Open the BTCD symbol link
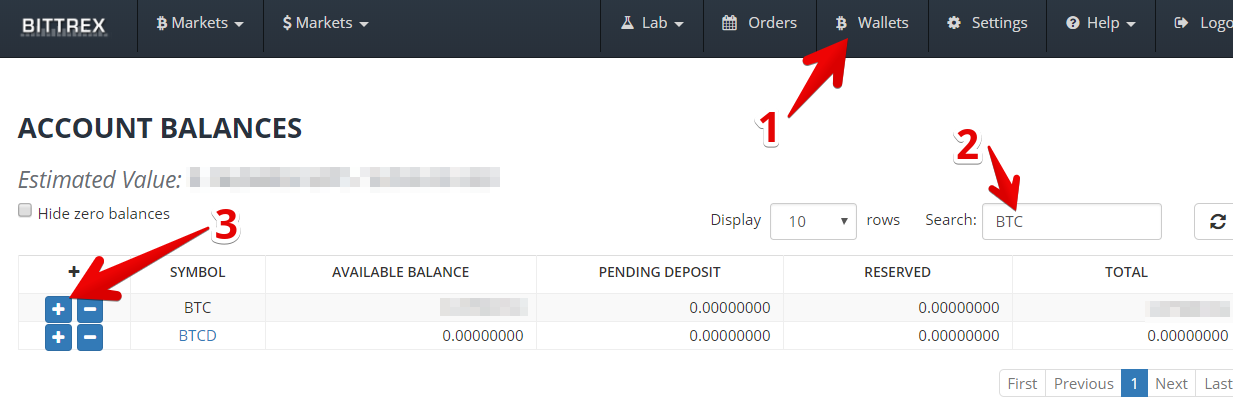The width and height of the screenshot is (1233, 417). pyautogui.click(x=197, y=336)
